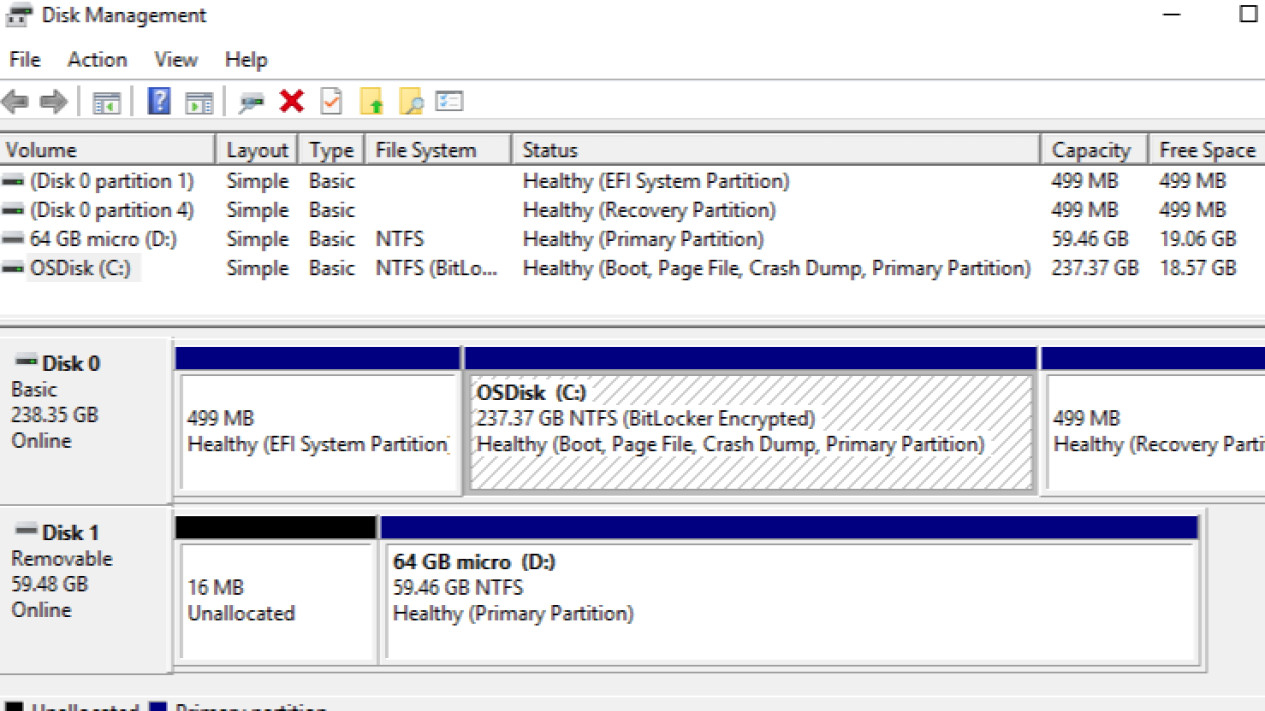This screenshot has height=711, width=1265.
Task: Sort by the Capacity column header
Action: coord(1094,150)
